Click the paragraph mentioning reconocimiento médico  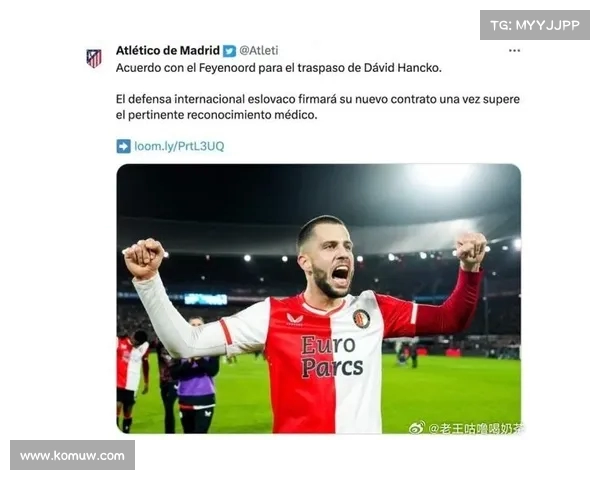318,107
